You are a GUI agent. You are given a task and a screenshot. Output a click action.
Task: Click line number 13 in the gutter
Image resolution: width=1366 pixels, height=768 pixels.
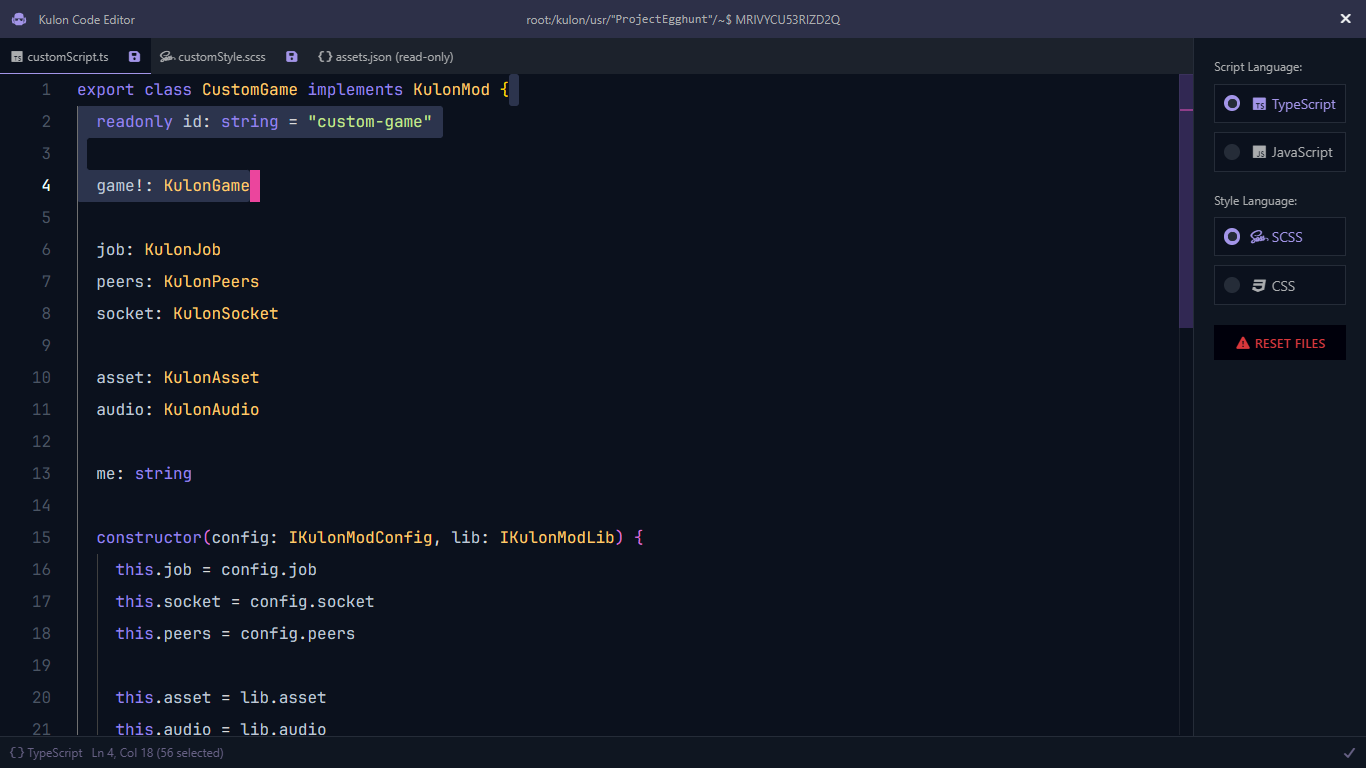click(41, 473)
